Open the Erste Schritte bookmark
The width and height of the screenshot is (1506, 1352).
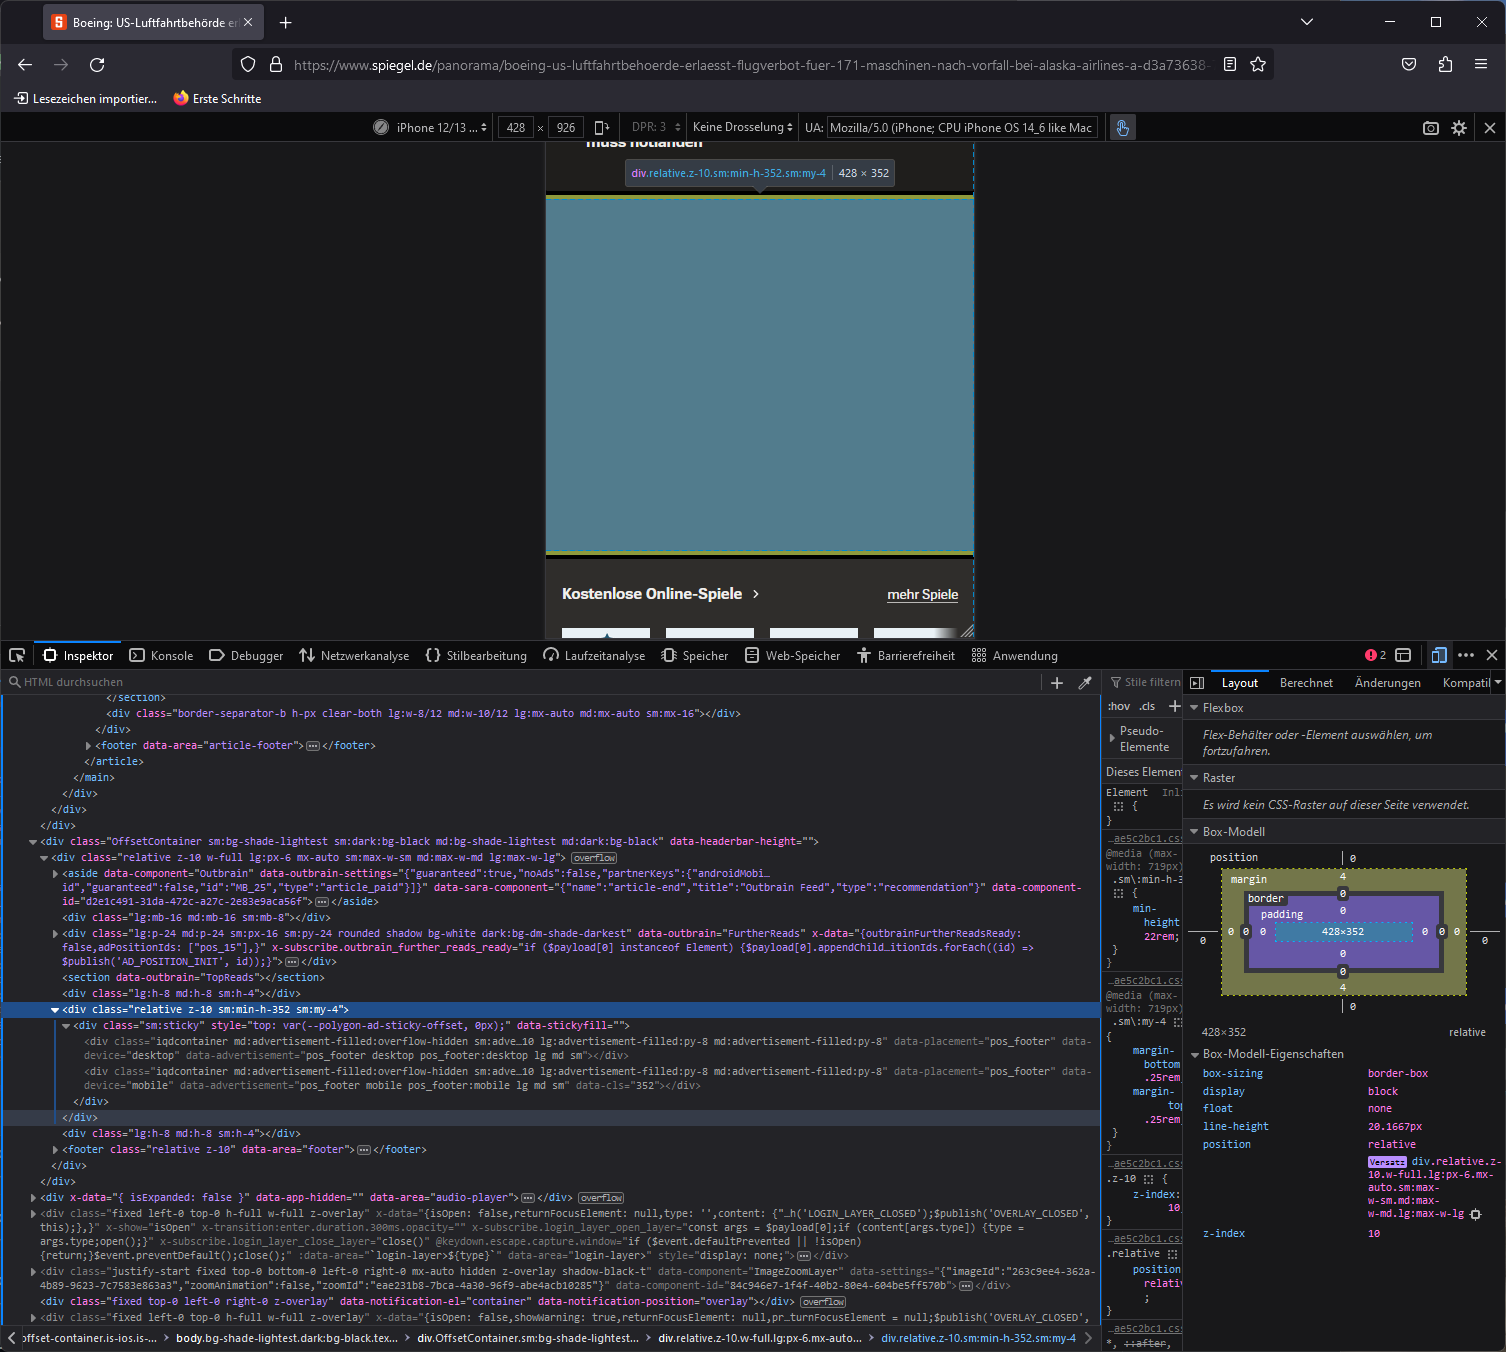coord(217,99)
